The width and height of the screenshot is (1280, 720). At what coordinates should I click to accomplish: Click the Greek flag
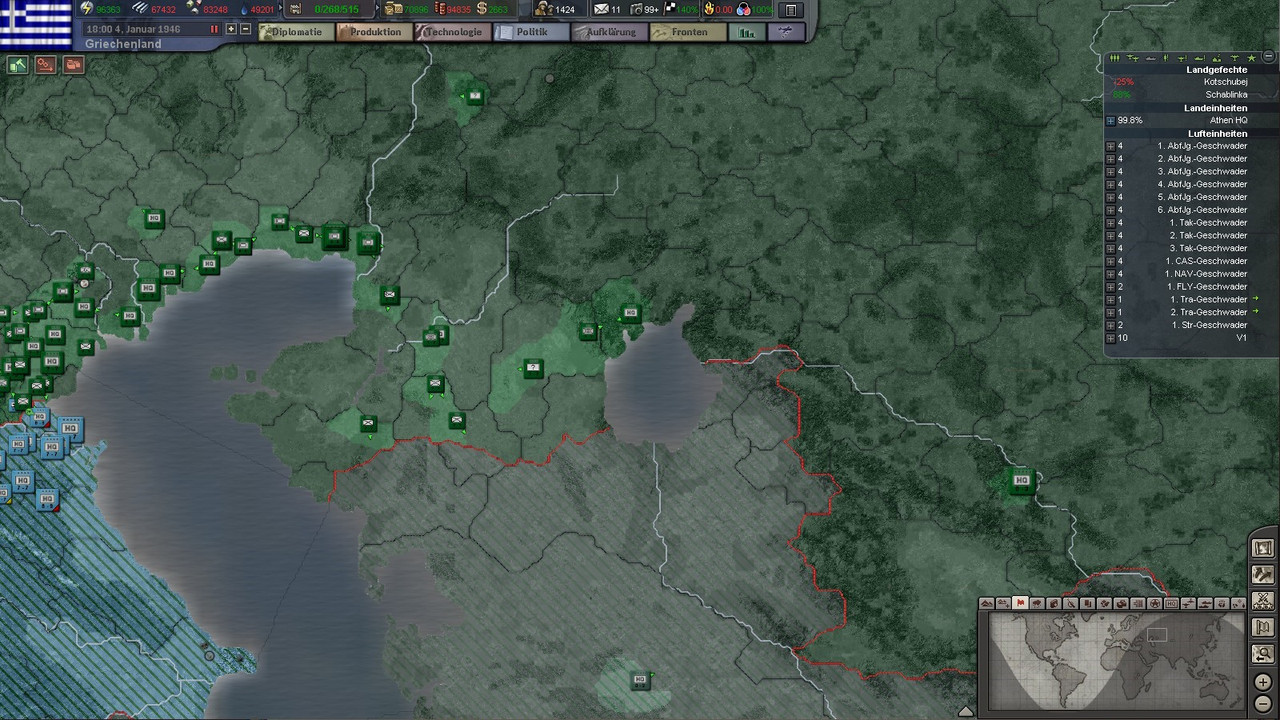tap(36, 24)
